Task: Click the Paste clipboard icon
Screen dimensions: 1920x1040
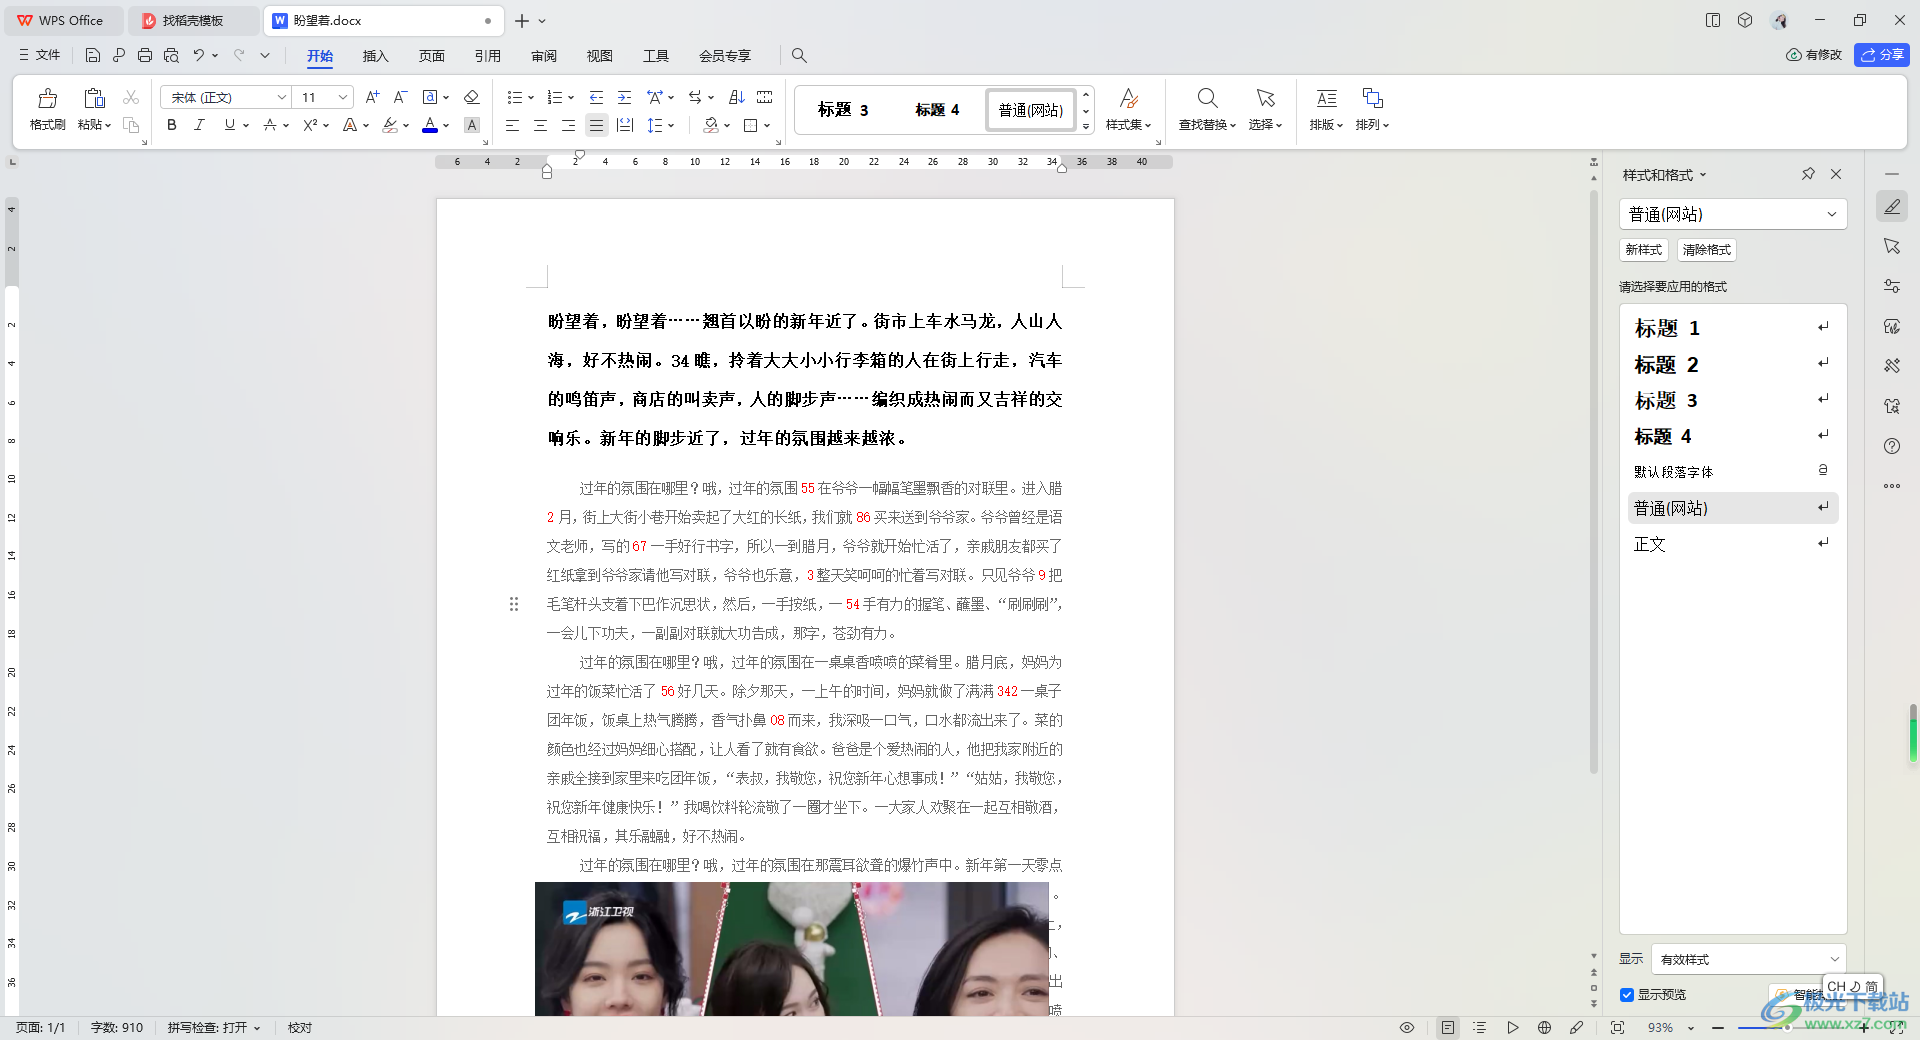Action: click(94, 98)
